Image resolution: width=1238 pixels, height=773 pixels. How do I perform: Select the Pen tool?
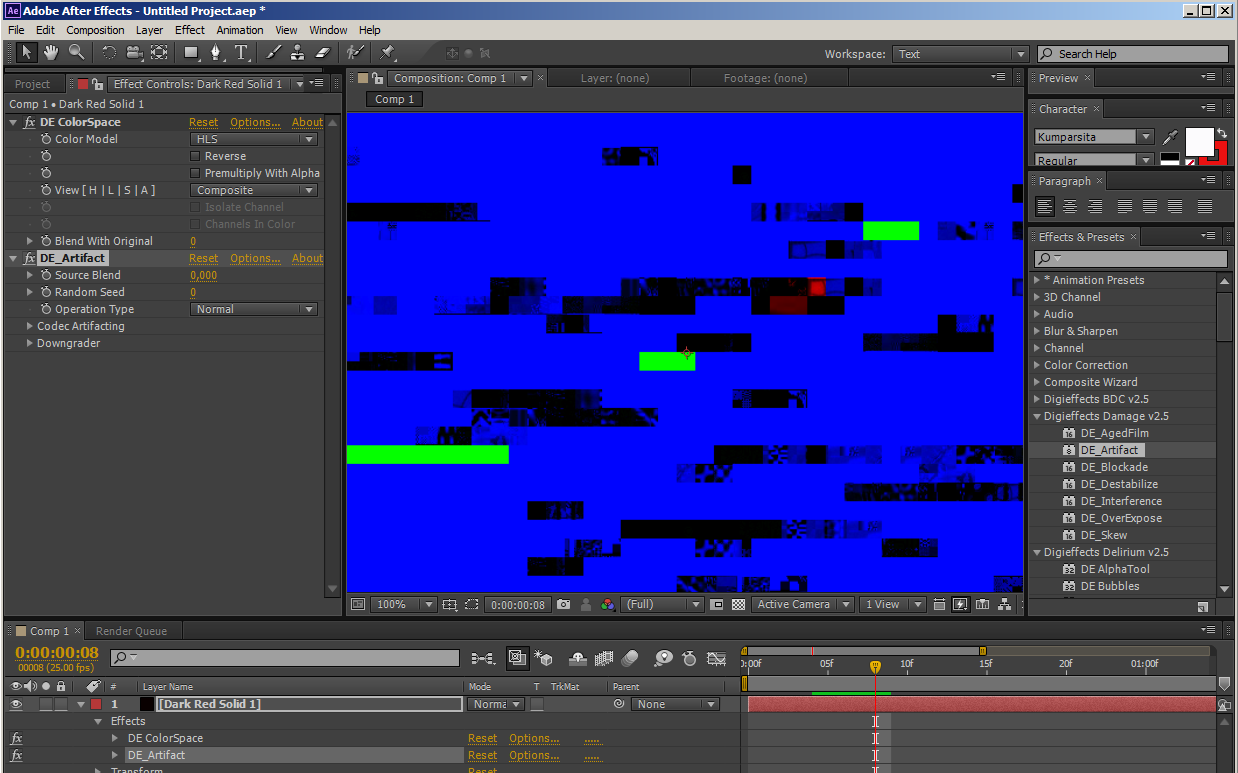point(215,53)
